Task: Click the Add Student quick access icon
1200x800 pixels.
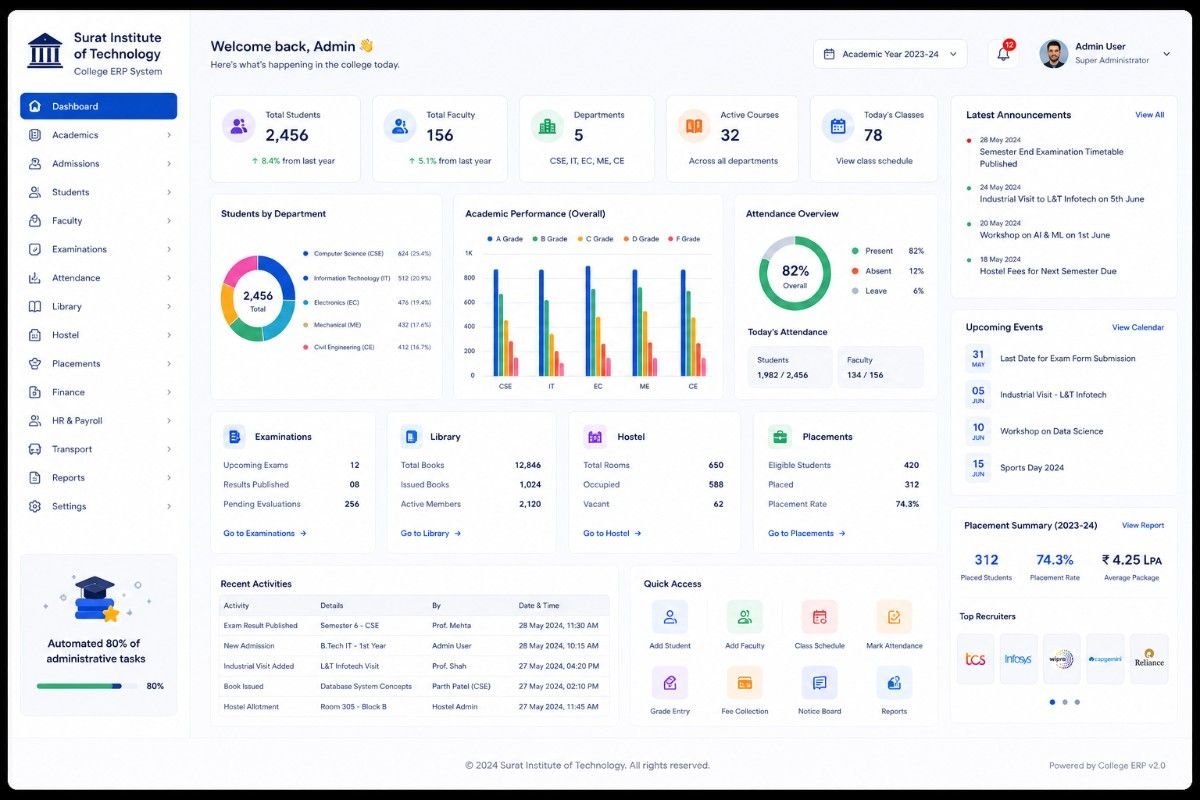Action: 670,617
